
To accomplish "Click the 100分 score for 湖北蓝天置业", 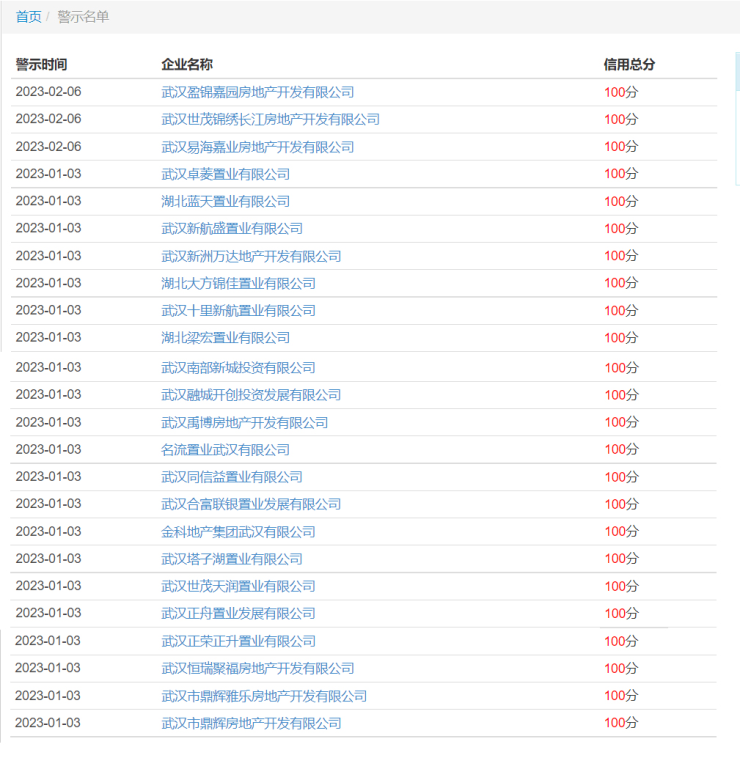I will coord(621,201).
